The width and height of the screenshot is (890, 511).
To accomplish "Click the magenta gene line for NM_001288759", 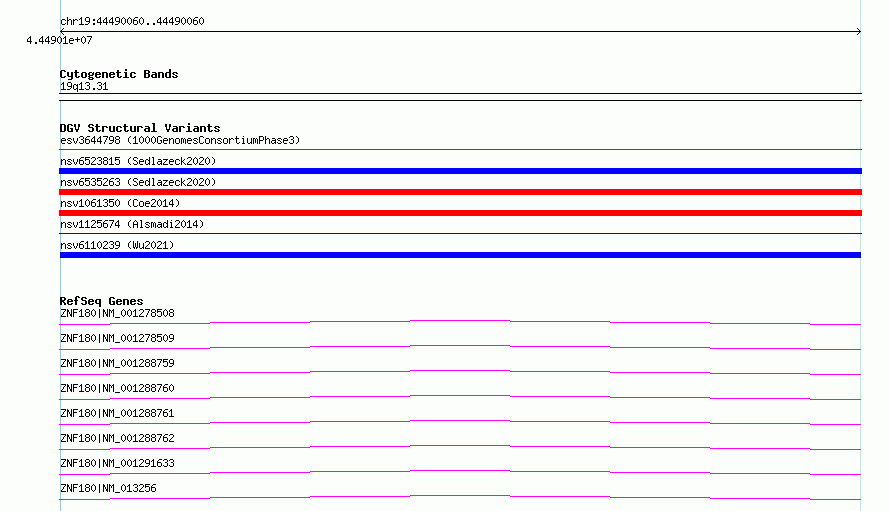I will (x=460, y=372).
